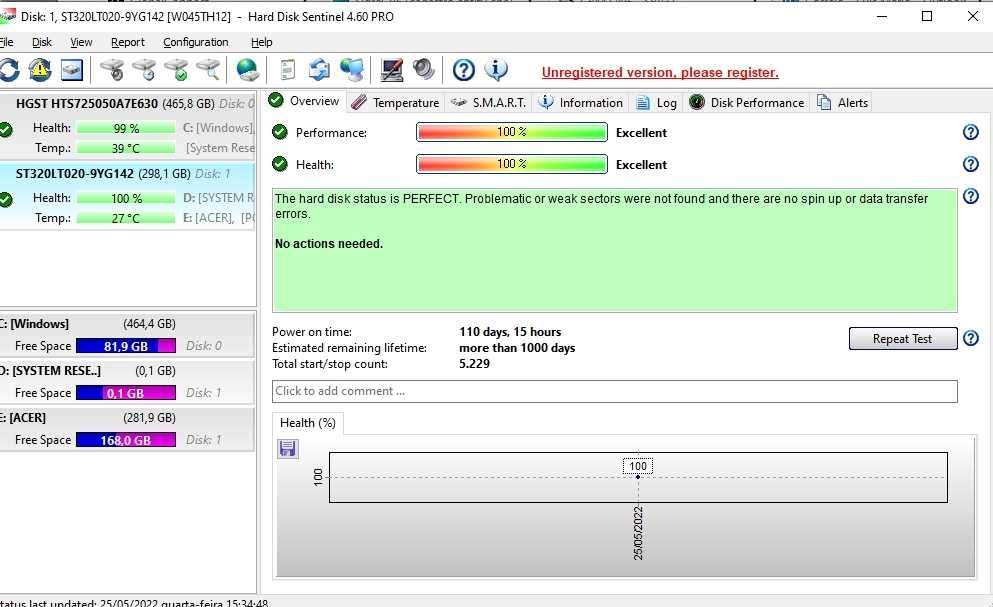Switch to the Information tab
This screenshot has width=993, height=607.
581,103
